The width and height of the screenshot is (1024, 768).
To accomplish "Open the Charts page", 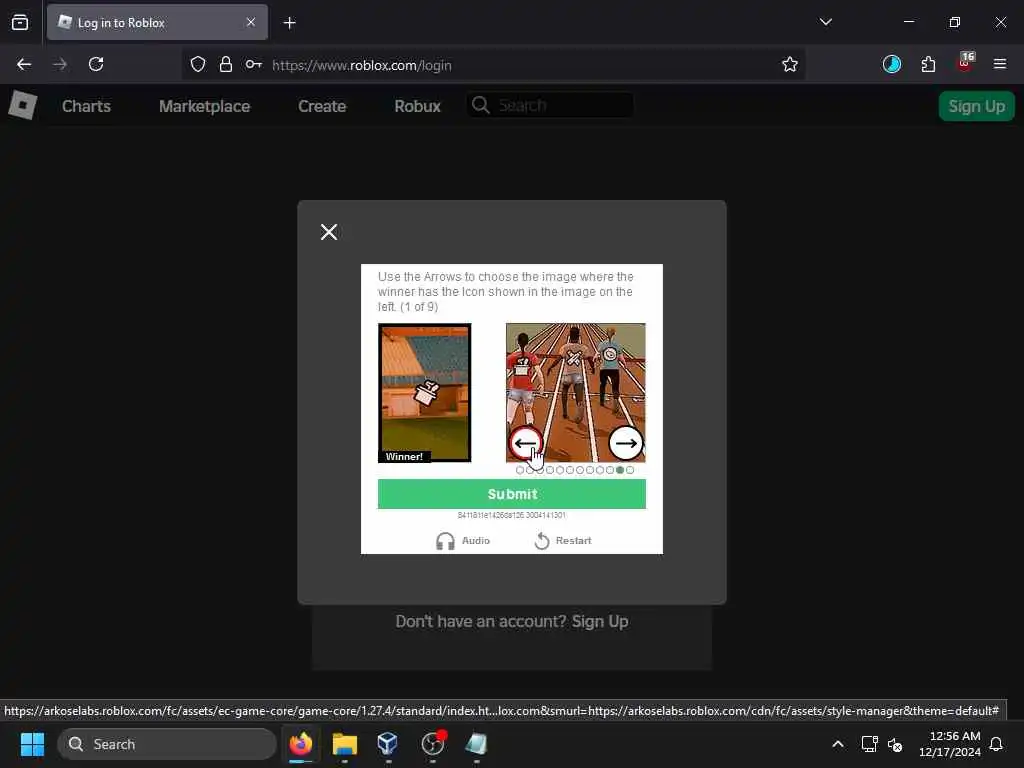I will coord(86,106).
